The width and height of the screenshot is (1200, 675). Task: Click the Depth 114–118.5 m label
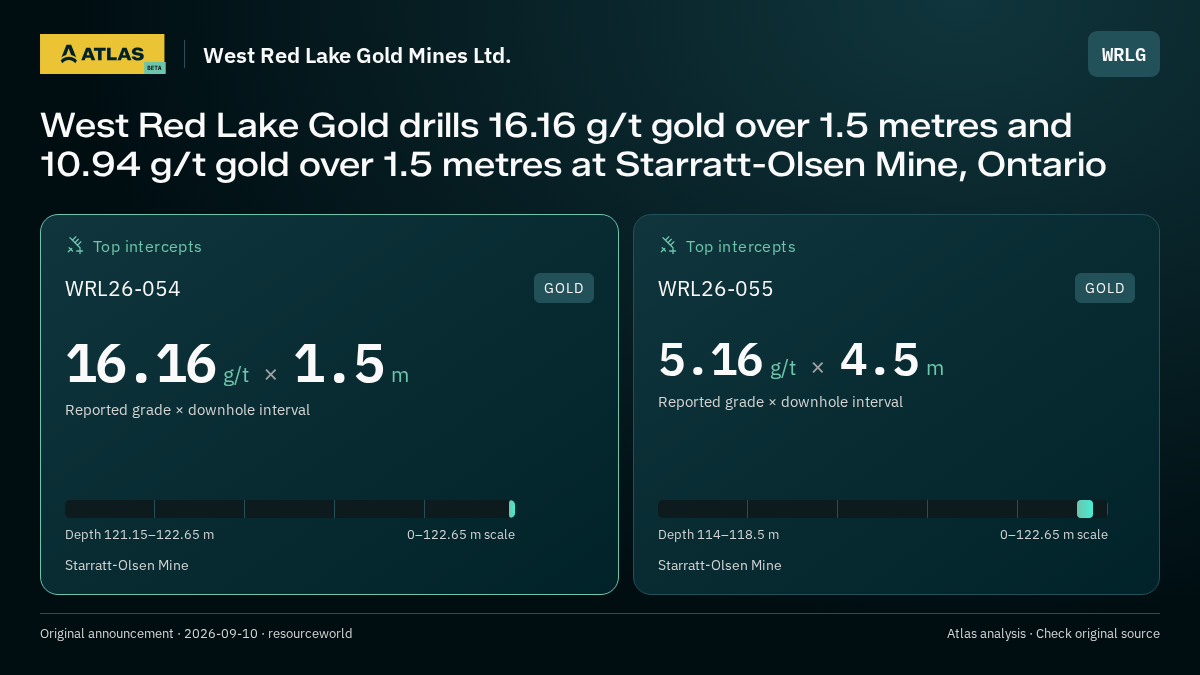718,535
